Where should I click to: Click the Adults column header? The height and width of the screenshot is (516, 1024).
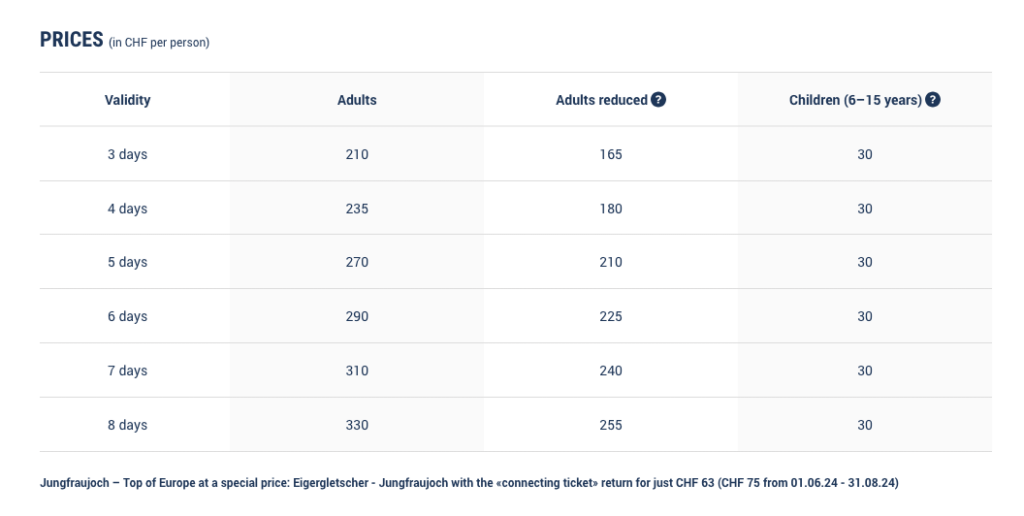click(357, 100)
